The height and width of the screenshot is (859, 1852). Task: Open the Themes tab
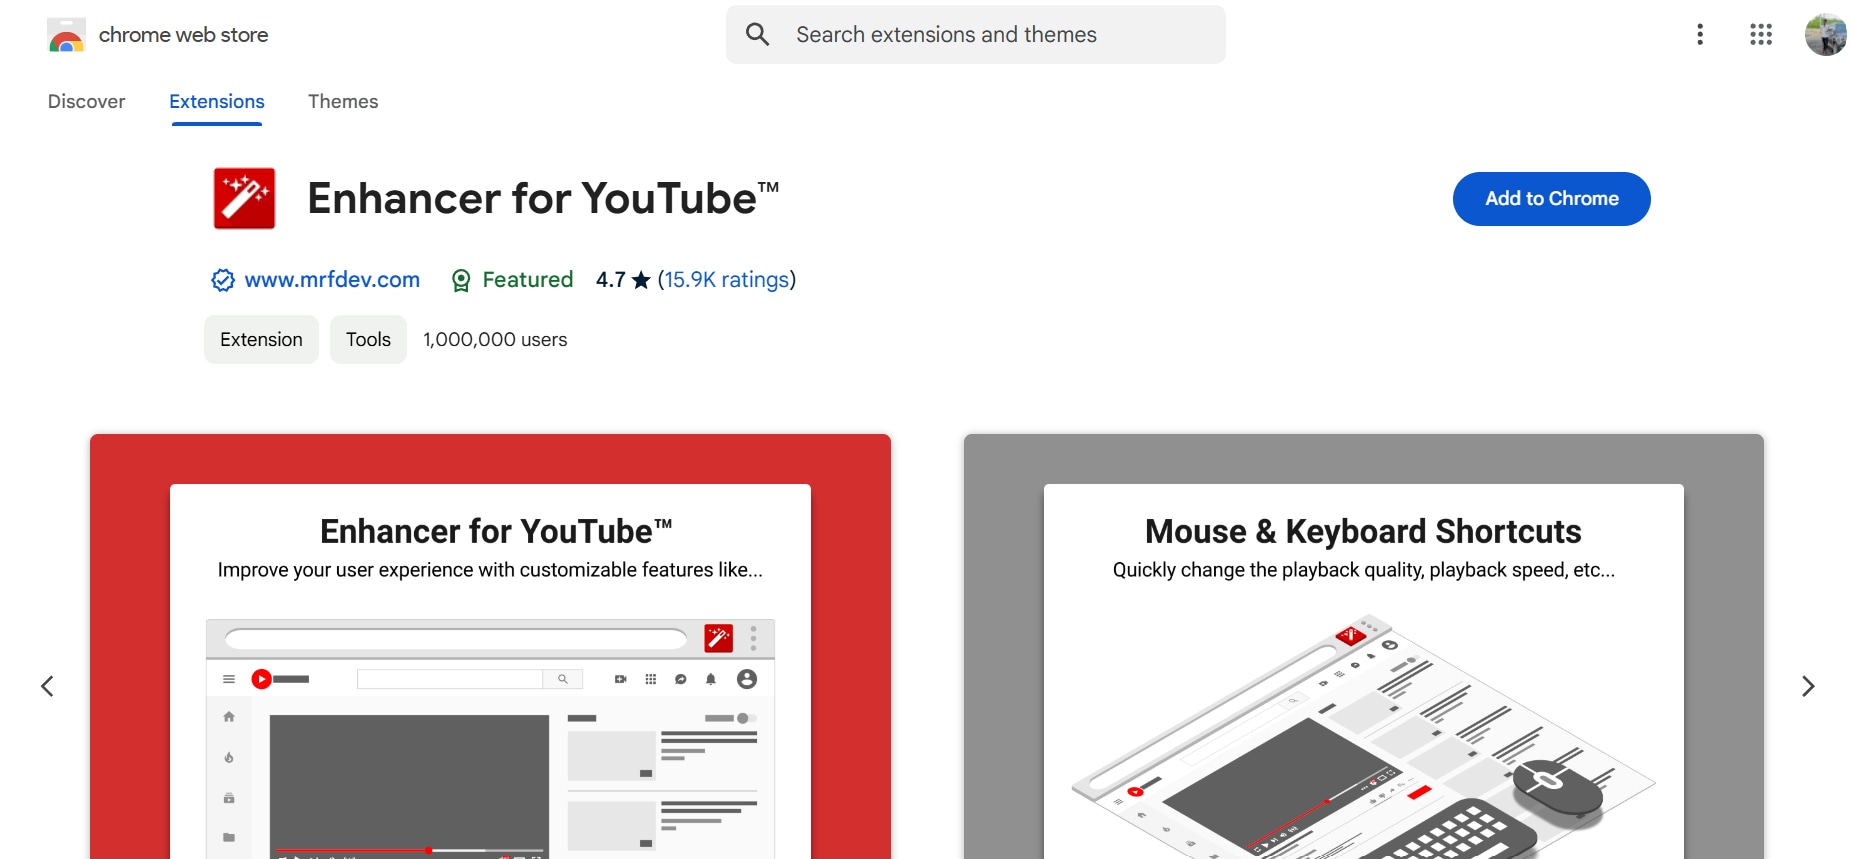coord(343,102)
